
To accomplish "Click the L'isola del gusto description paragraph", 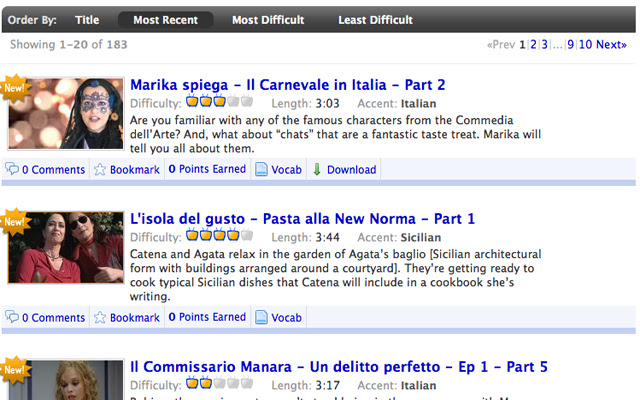I will click(336, 276).
